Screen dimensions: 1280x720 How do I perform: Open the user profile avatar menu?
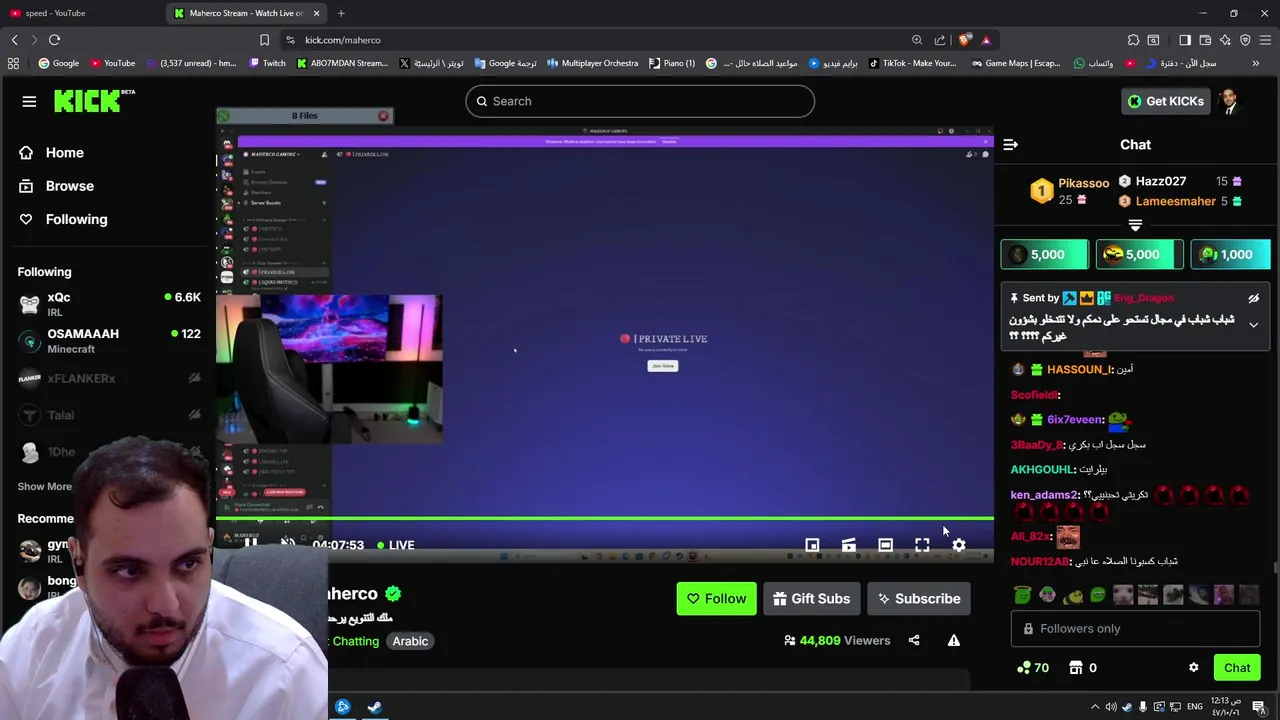click(1229, 101)
